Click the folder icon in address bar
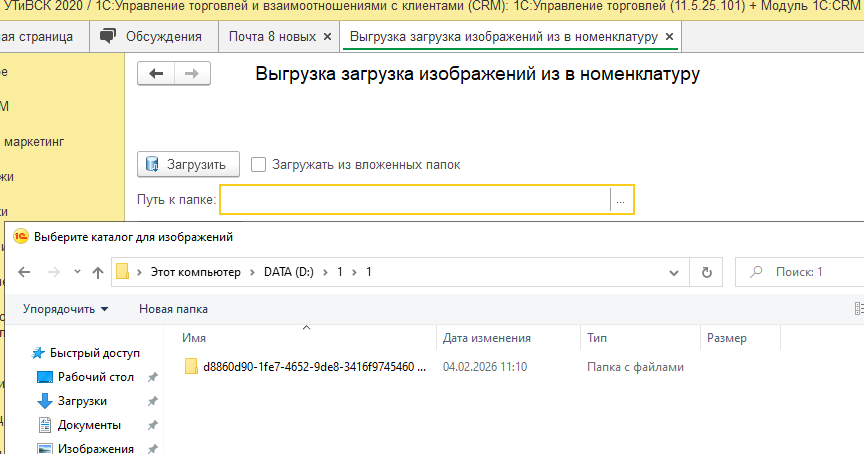This screenshot has height=454, width=864. pos(122,272)
